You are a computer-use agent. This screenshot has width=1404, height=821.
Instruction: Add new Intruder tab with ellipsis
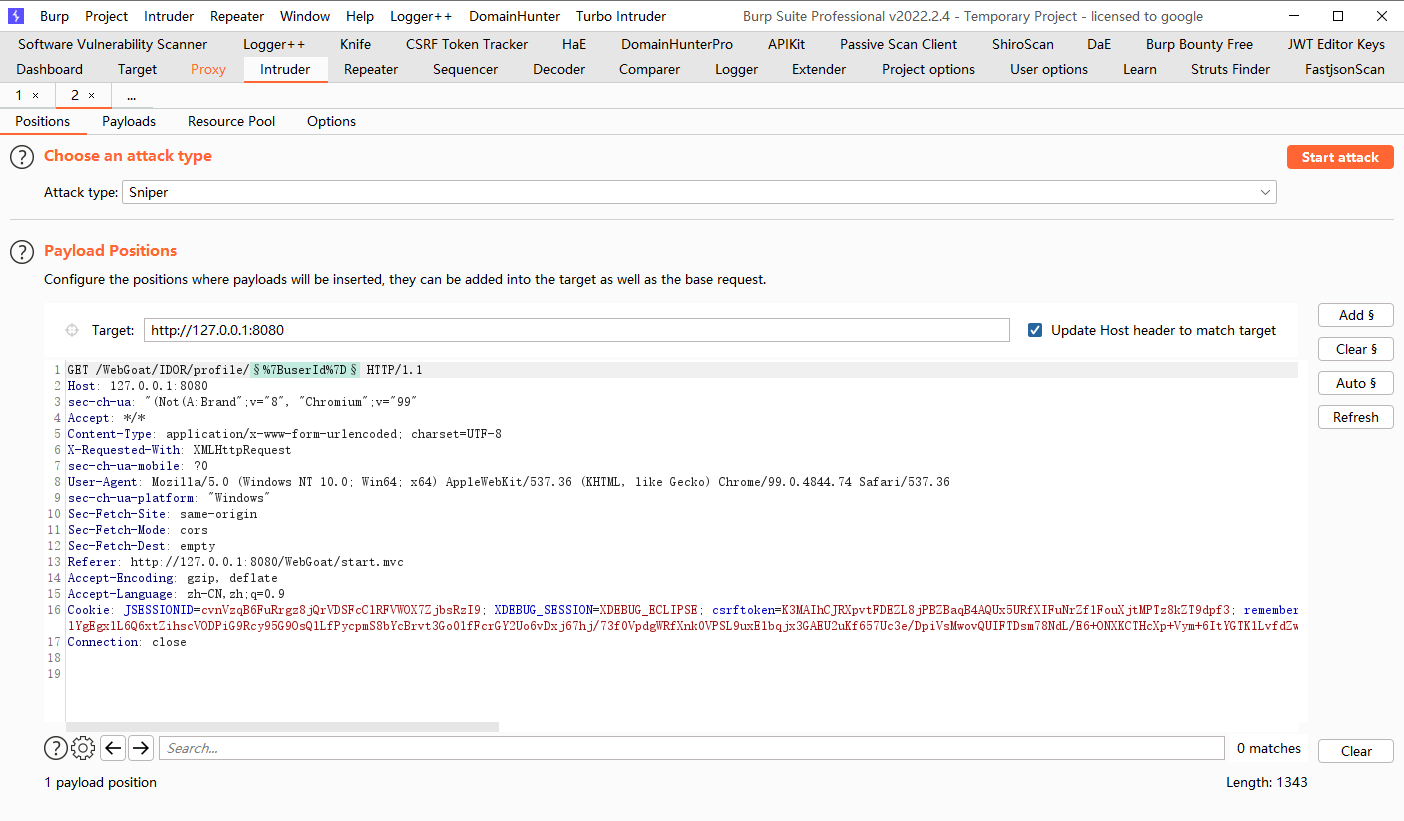point(131,95)
